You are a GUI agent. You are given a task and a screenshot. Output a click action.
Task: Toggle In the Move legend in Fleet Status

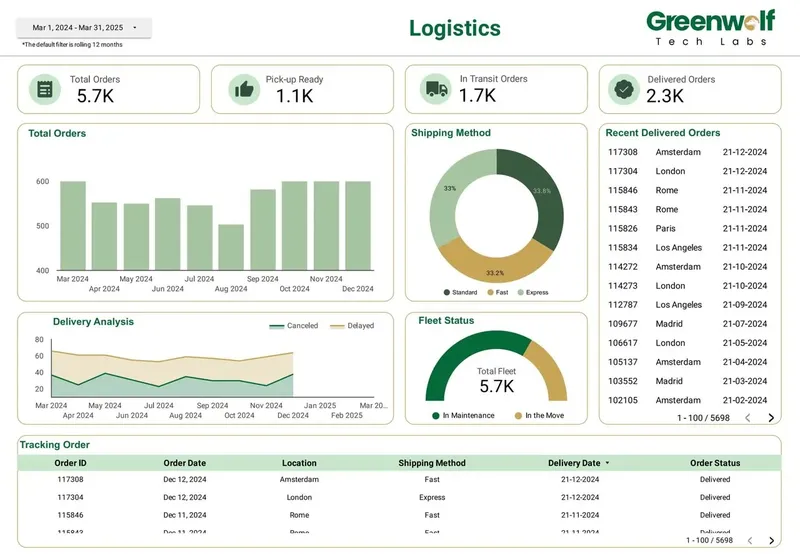point(539,415)
